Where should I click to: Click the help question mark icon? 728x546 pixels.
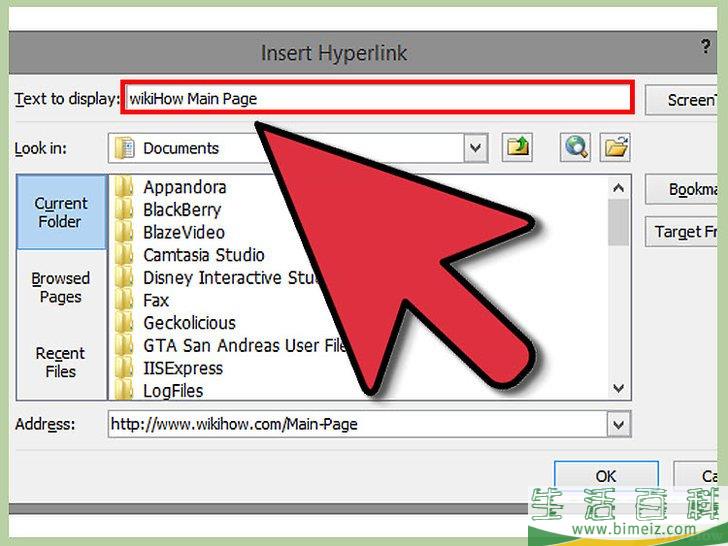pyautogui.click(x=705, y=46)
